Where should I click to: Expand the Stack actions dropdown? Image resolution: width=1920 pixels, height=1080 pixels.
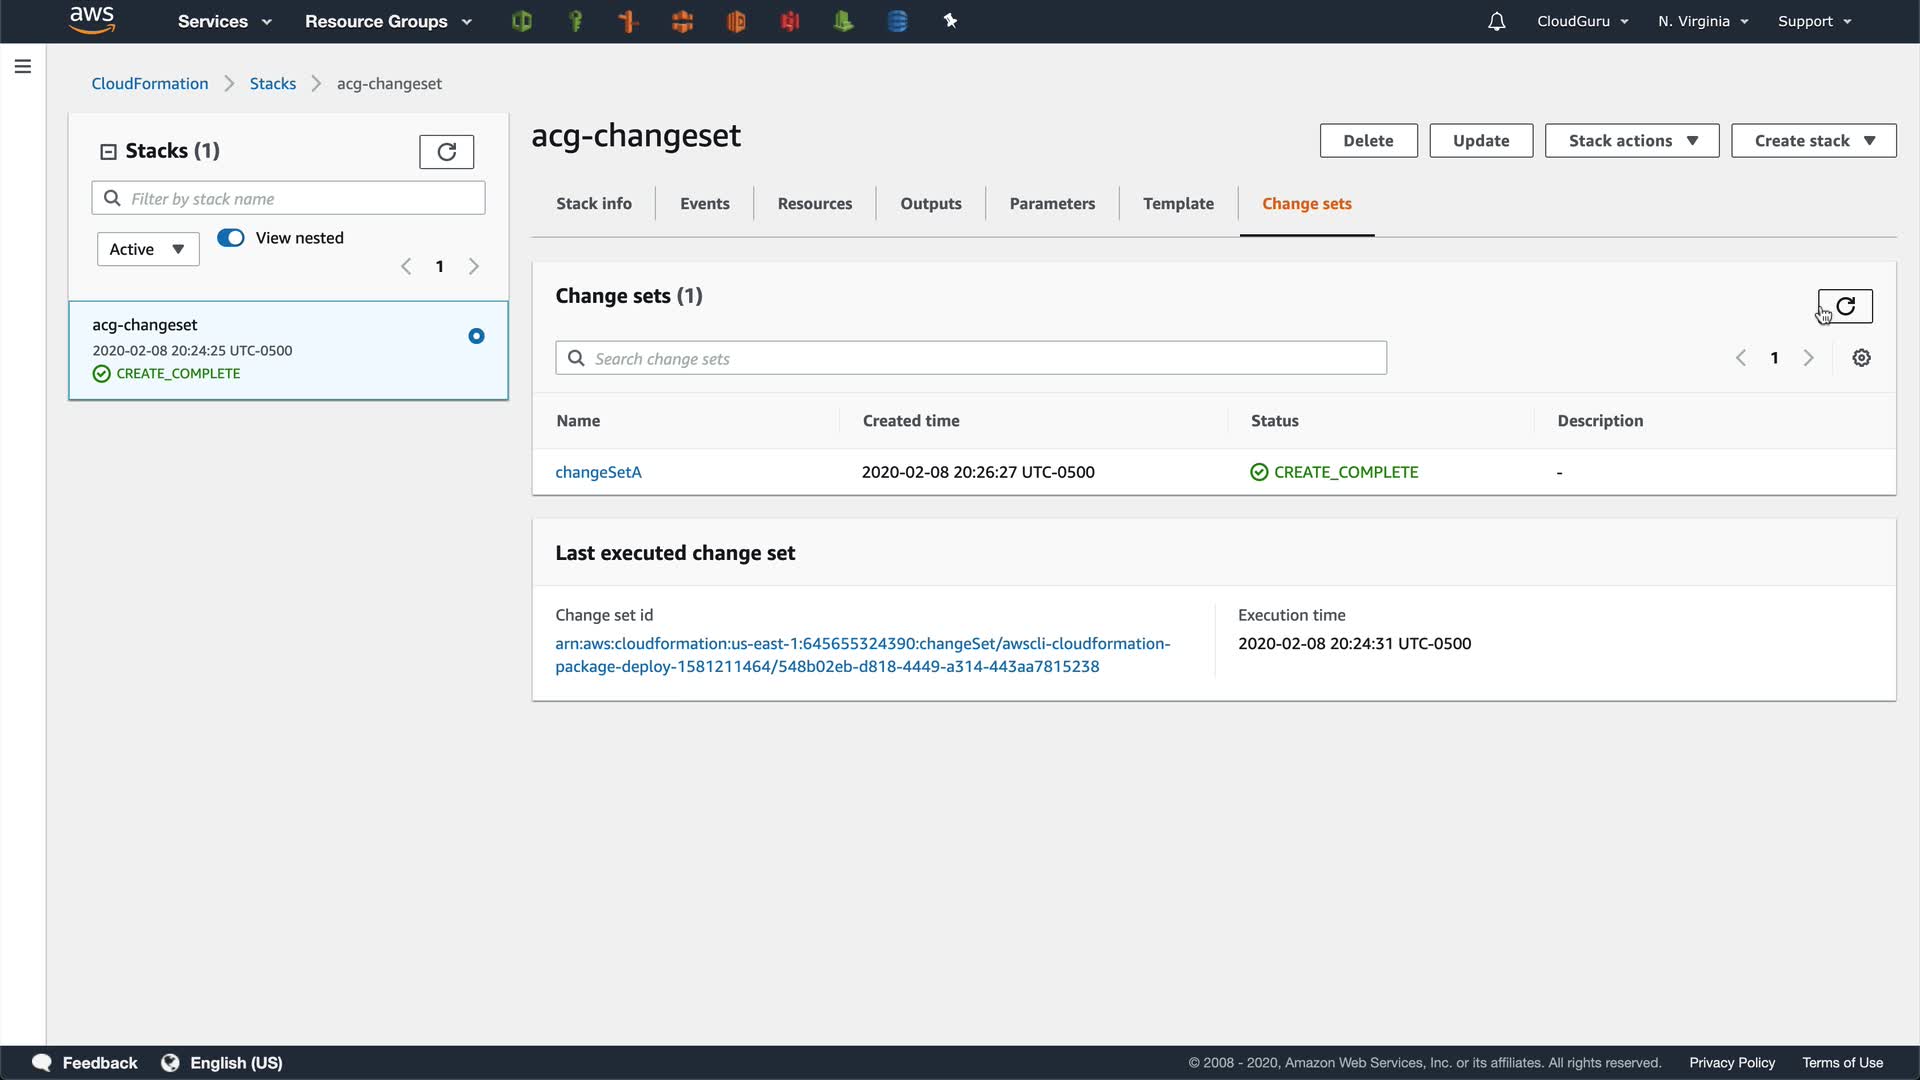pyautogui.click(x=1631, y=141)
